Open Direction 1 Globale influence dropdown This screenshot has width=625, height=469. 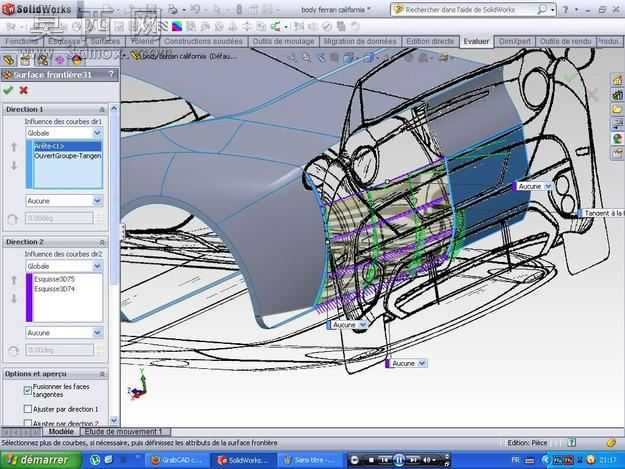pos(98,133)
